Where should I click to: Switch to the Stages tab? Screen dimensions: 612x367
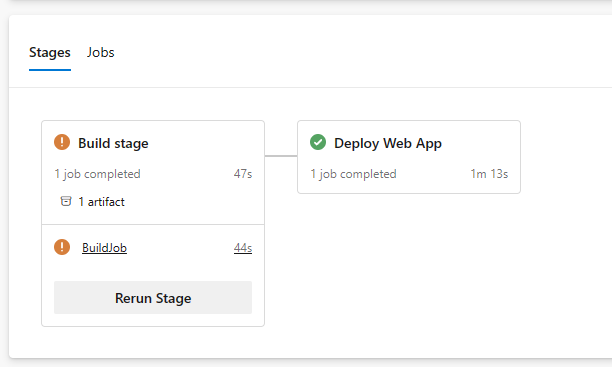click(50, 52)
